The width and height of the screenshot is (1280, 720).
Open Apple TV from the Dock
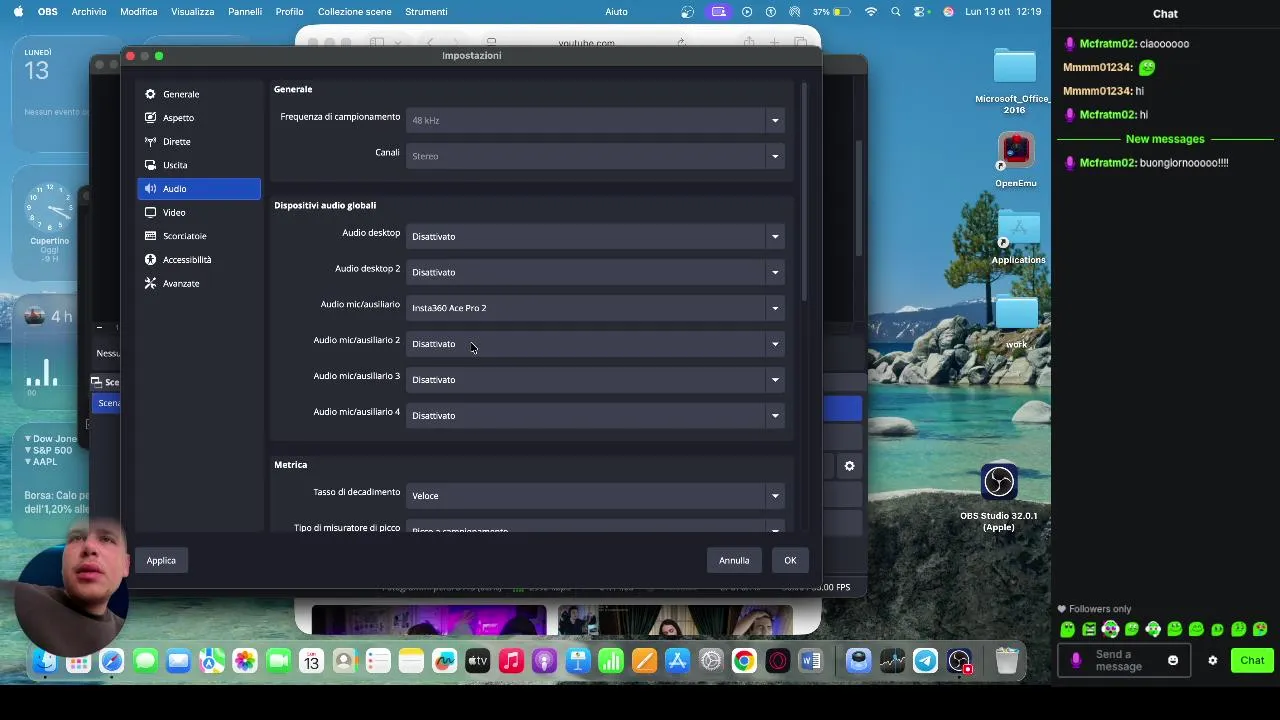478,661
